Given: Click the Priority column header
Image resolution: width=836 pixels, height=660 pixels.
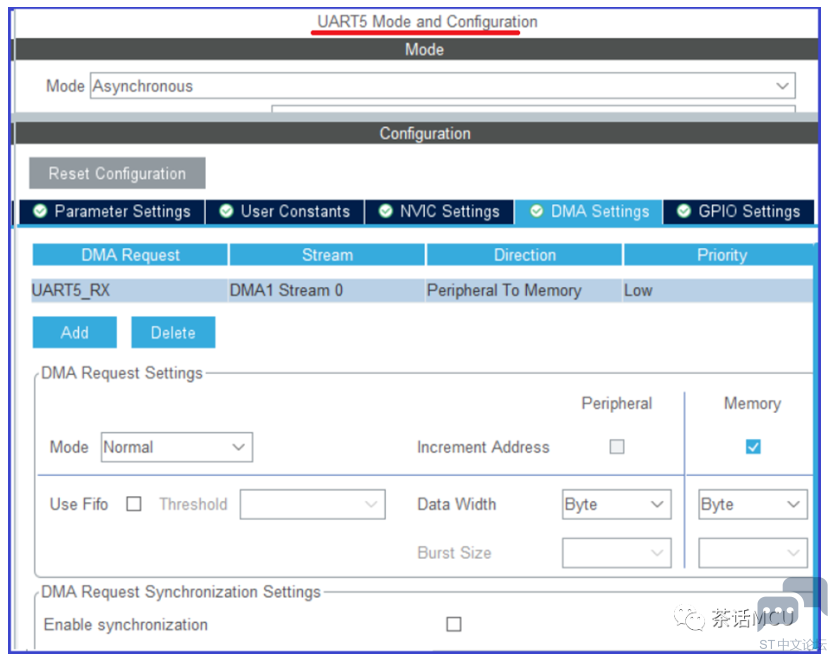Looking at the screenshot, I should (719, 255).
